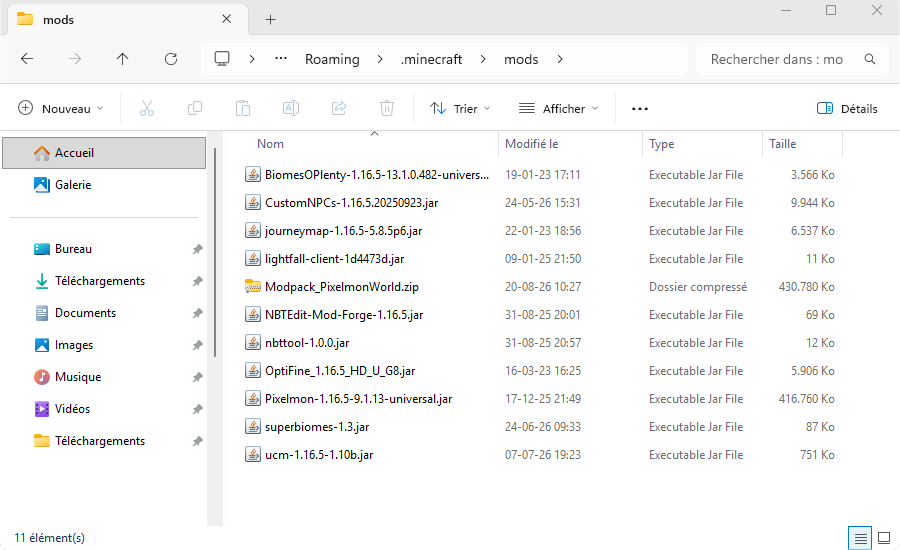The width and height of the screenshot is (900, 550).
Task: Click the search magnifier icon
Action: [x=870, y=59]
